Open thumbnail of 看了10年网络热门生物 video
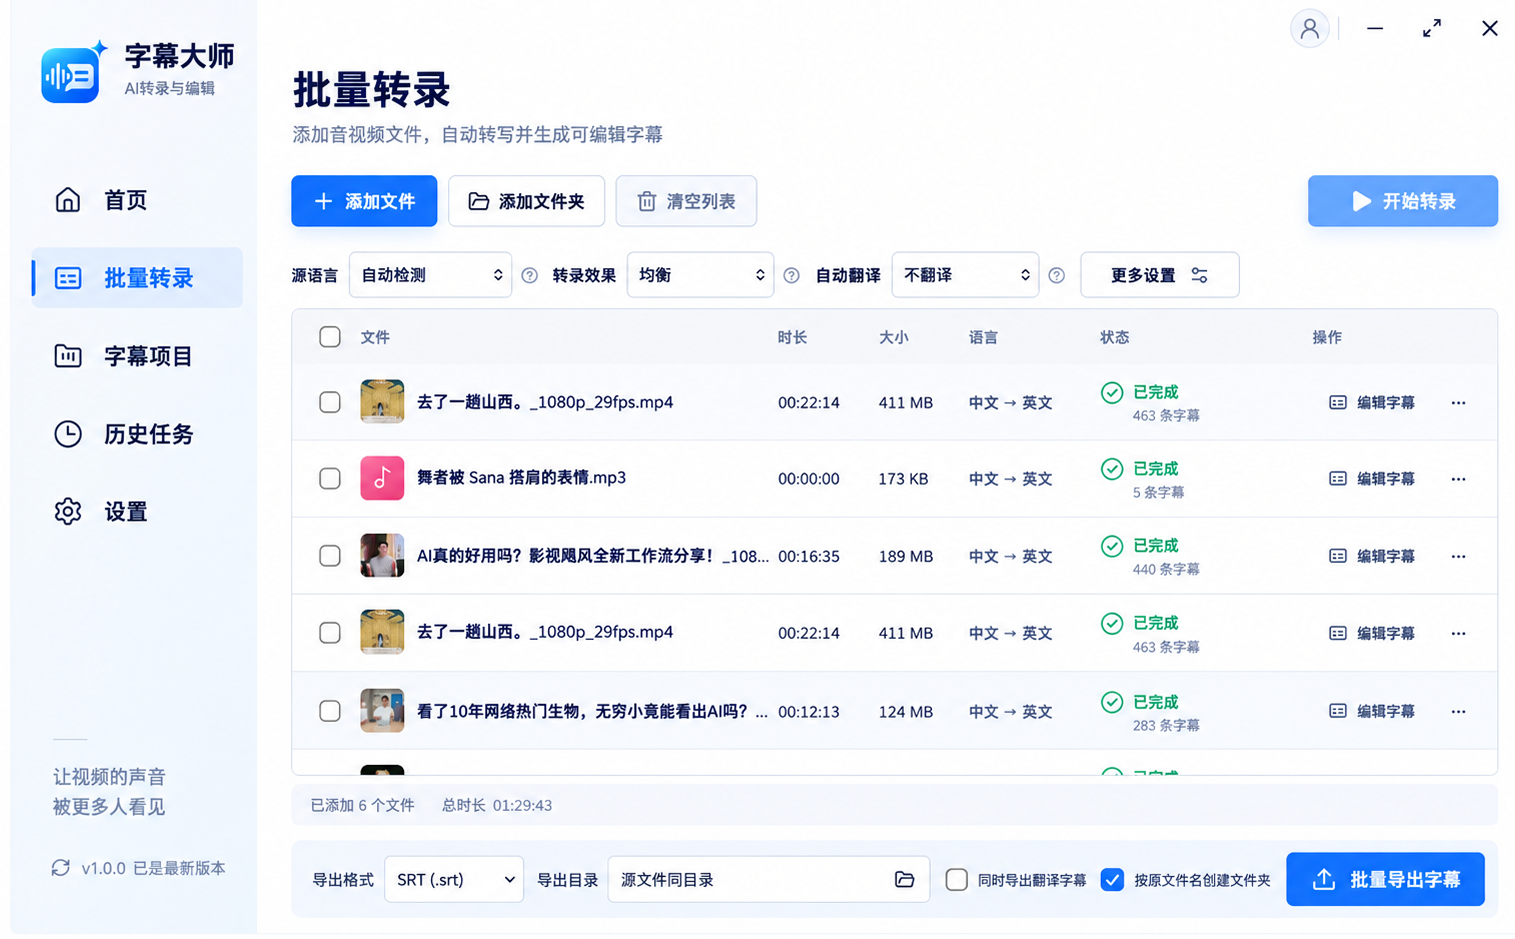The image size is (1515, 939). 382,711
